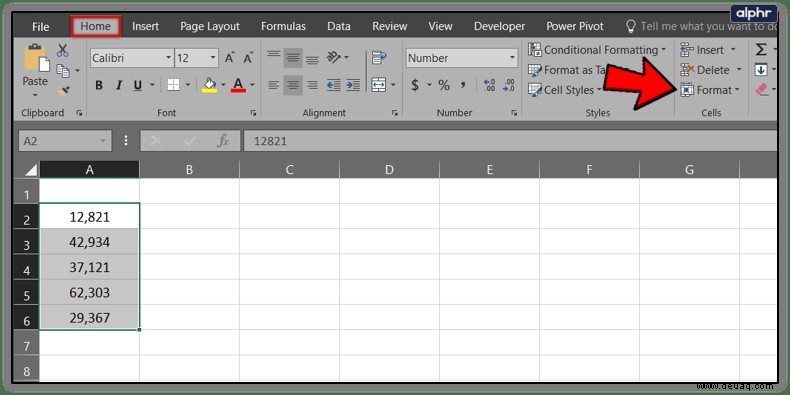Open the Number format dropdown

pyautogui.click(x=512, y=58)
